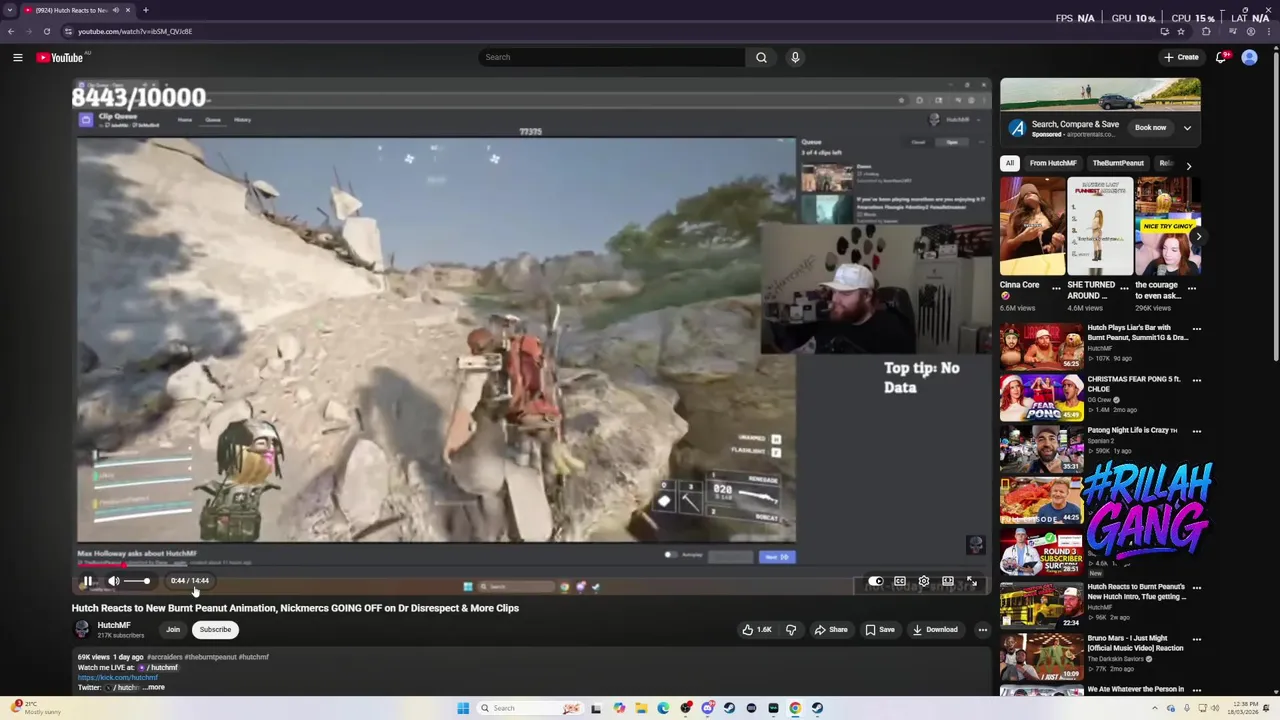Open HutchMF channel name link
Image resolution: width=1280 pixels, height=720 pixels.
point(114,625)
